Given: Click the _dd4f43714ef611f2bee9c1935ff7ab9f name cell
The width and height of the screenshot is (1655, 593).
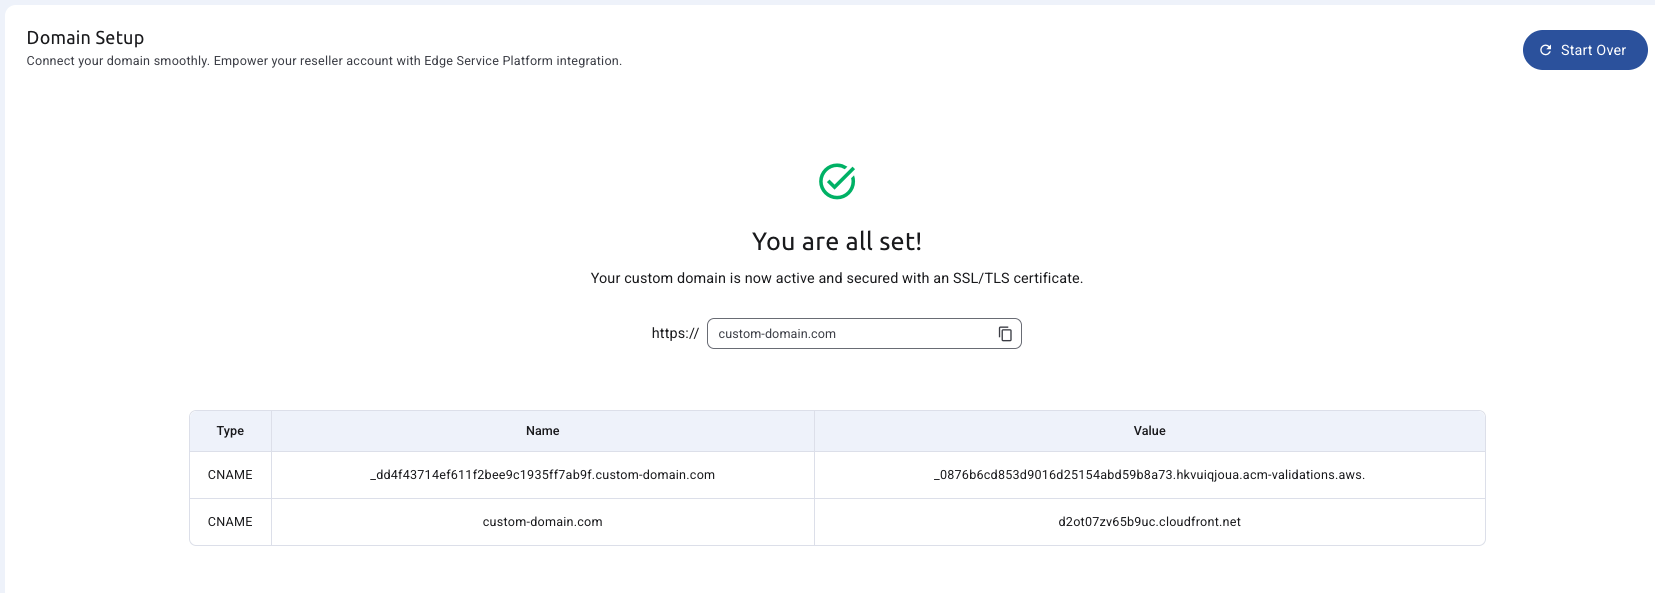Looking at the screenshot, I should (x=543, y=475).
